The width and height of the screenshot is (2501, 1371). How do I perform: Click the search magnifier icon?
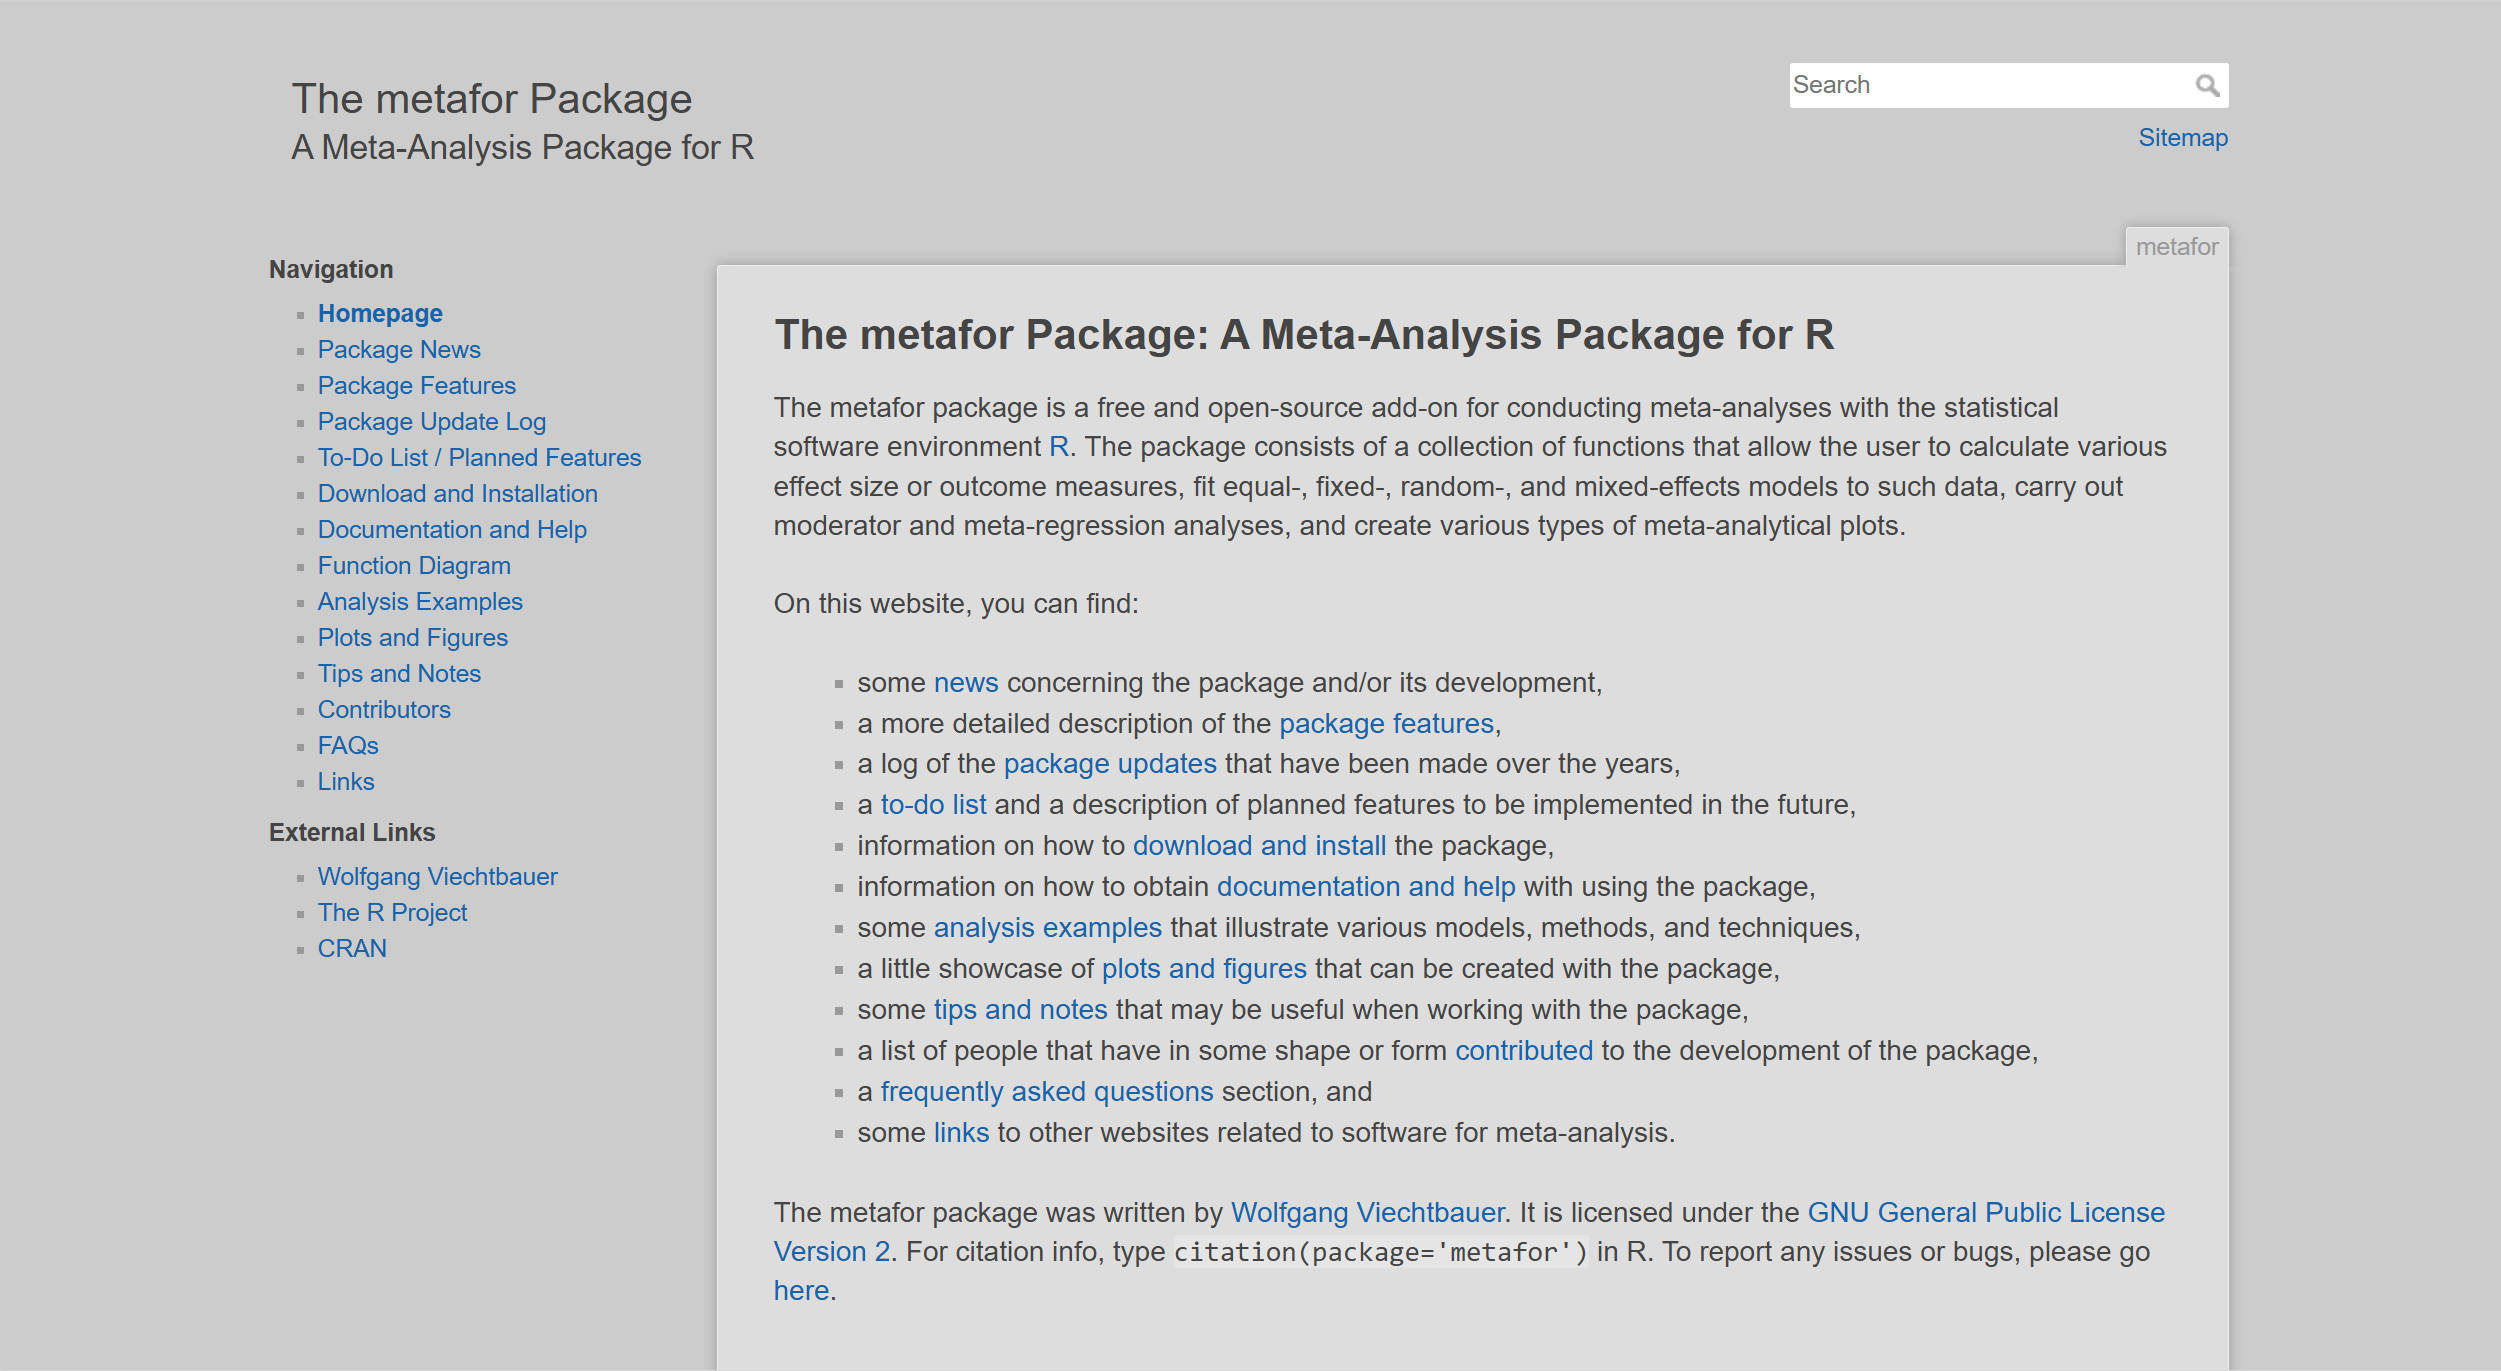click(x=2208, y=85)
